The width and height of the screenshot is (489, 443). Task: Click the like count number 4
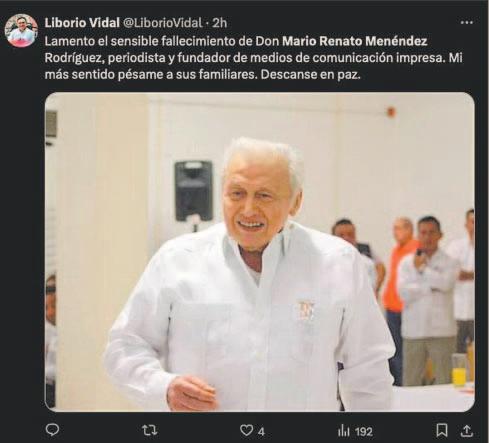(x=261, y=432)
